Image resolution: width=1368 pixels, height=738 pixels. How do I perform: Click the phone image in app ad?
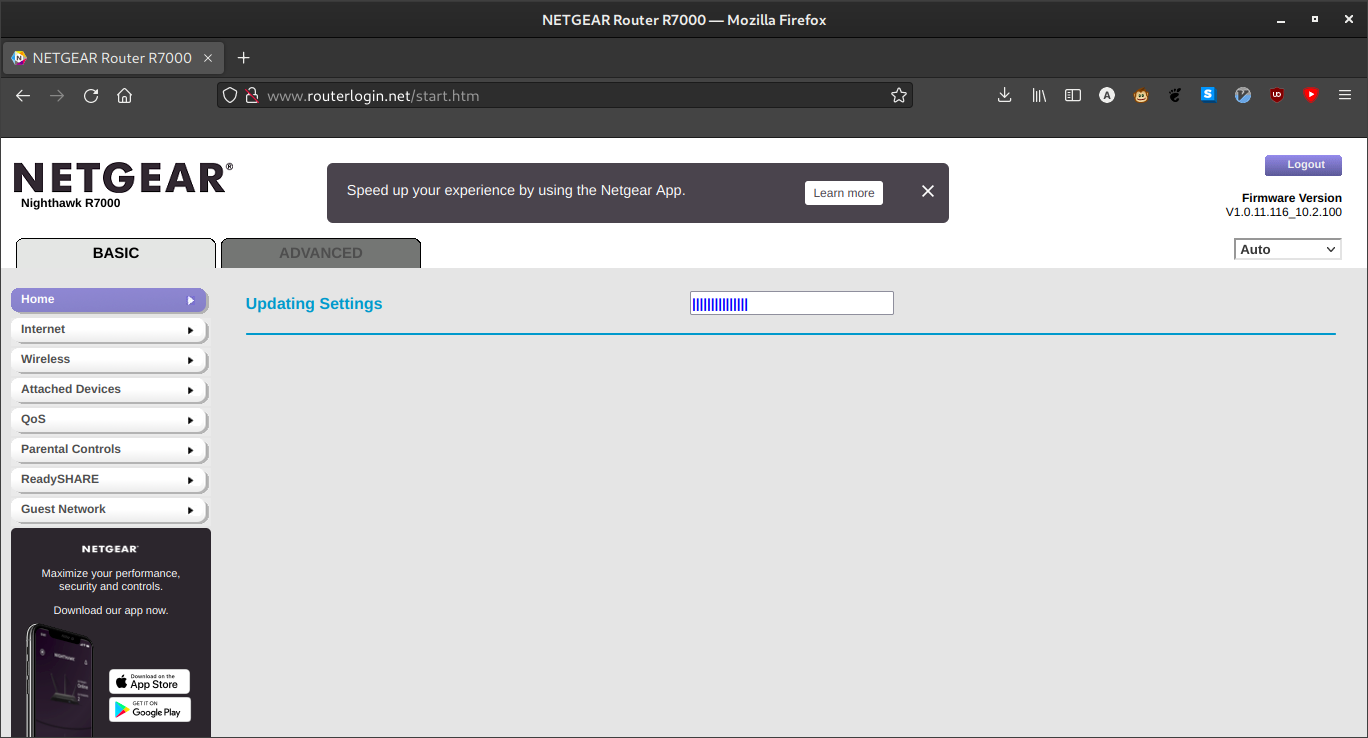click(59, 681)
